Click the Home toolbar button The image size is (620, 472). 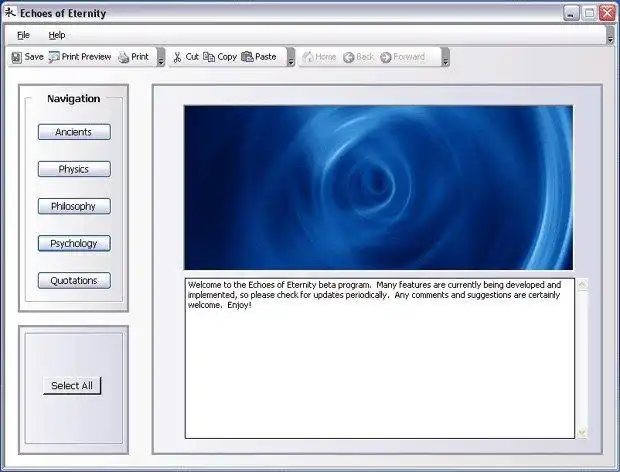point(319,57)
